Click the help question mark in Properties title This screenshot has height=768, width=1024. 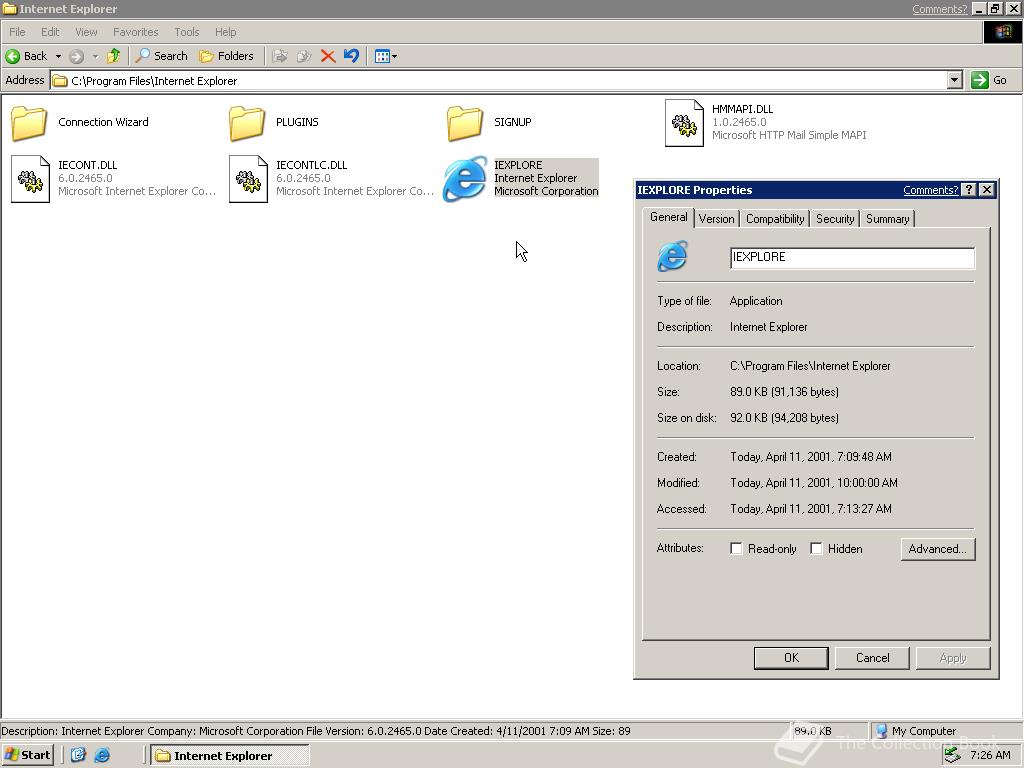pos(969,190)
